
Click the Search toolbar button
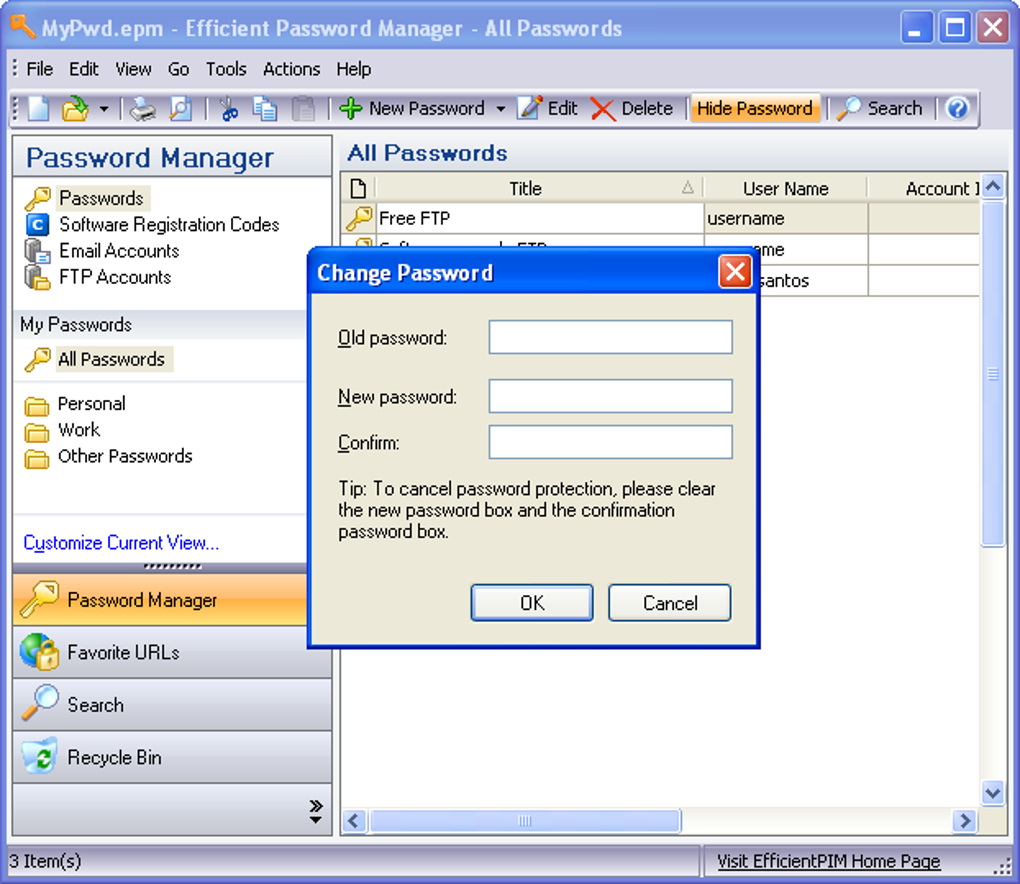pyautogui.click(x=879, y=109)
